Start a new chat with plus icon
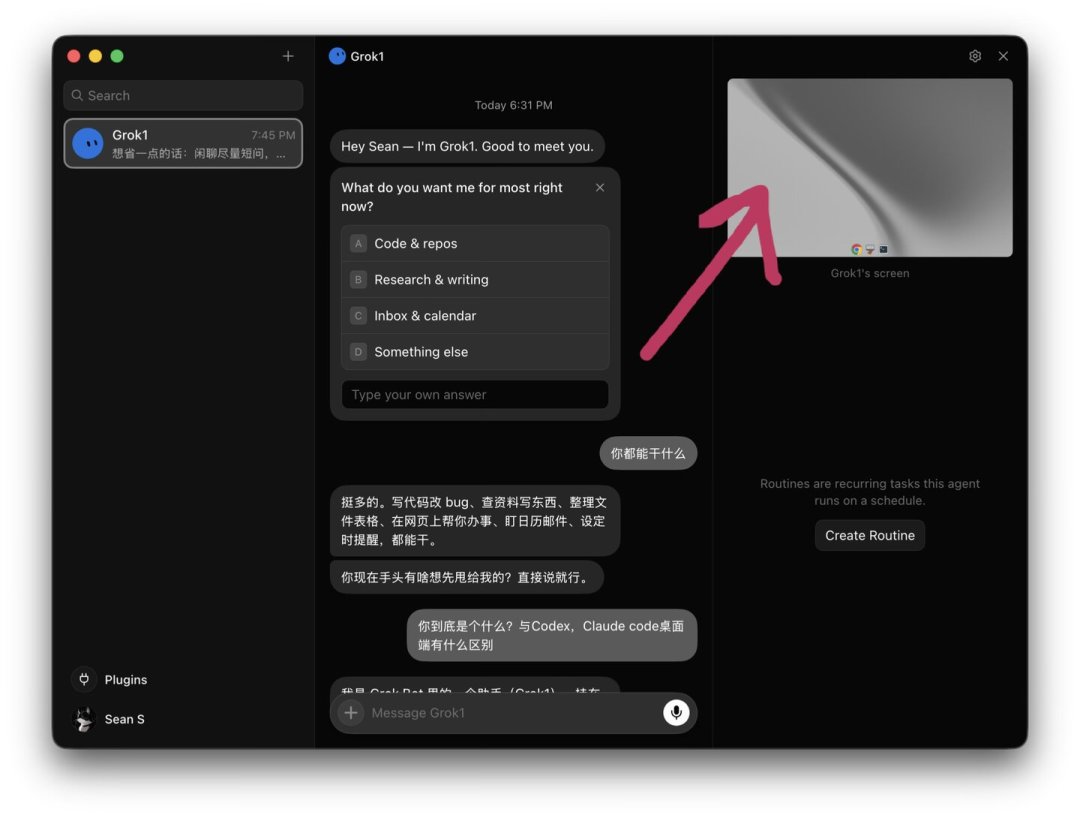The width and height of the screenshot is (1080, 818). click(288, 56)
